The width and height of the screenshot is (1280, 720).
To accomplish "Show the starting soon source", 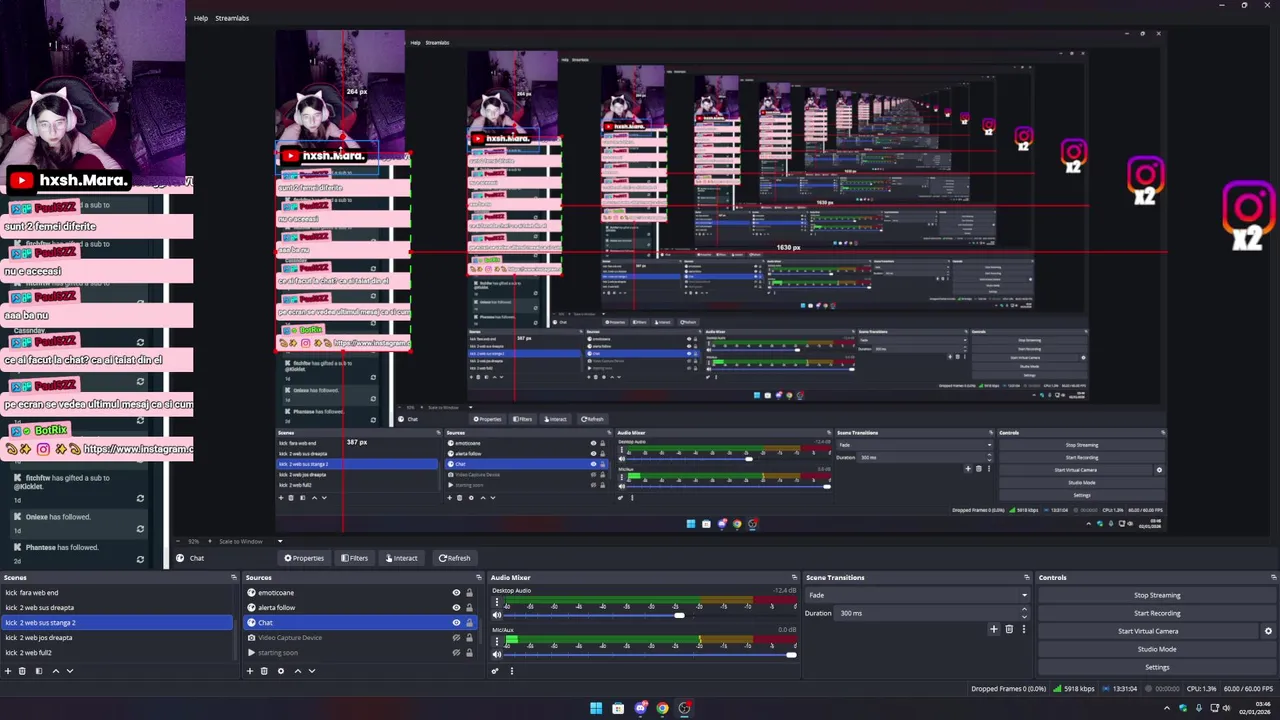I will pos(456,652).
